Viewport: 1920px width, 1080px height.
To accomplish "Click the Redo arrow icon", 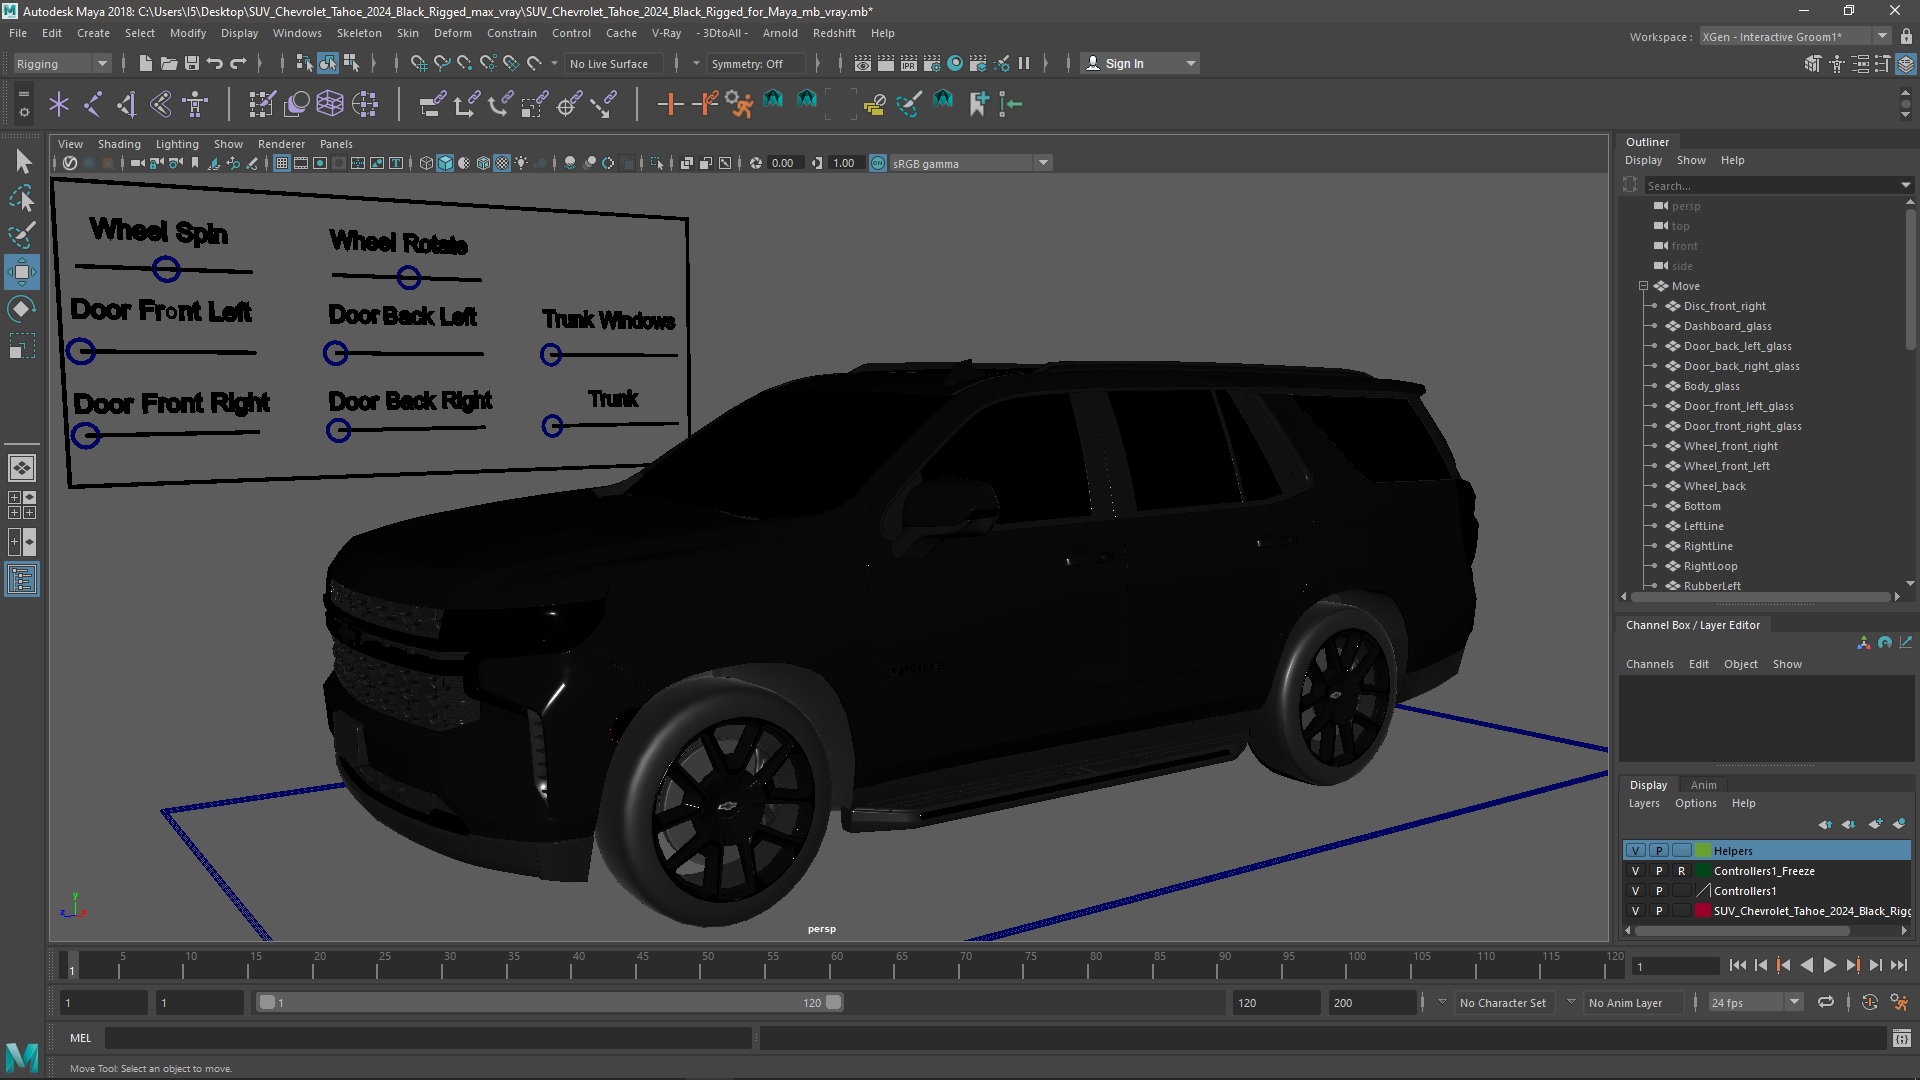I will coord(238,63).
